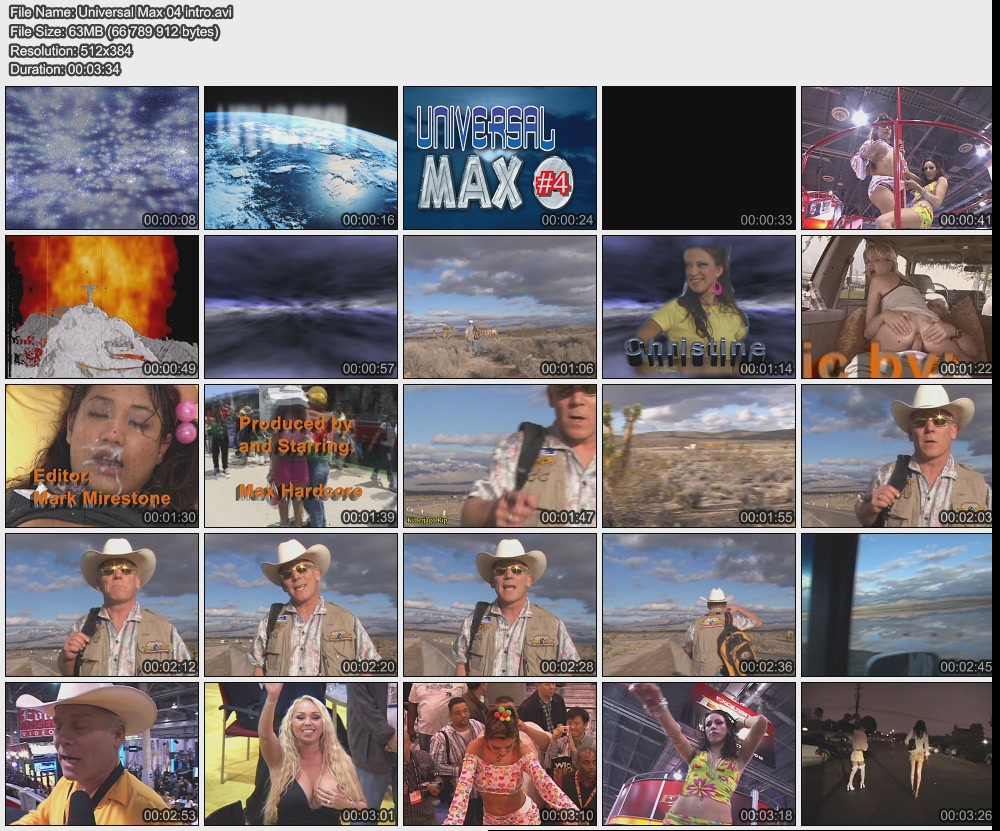The height and width of the screenshot is (831, 1000).
Task: Click the File Name text line
Action: 121,12
